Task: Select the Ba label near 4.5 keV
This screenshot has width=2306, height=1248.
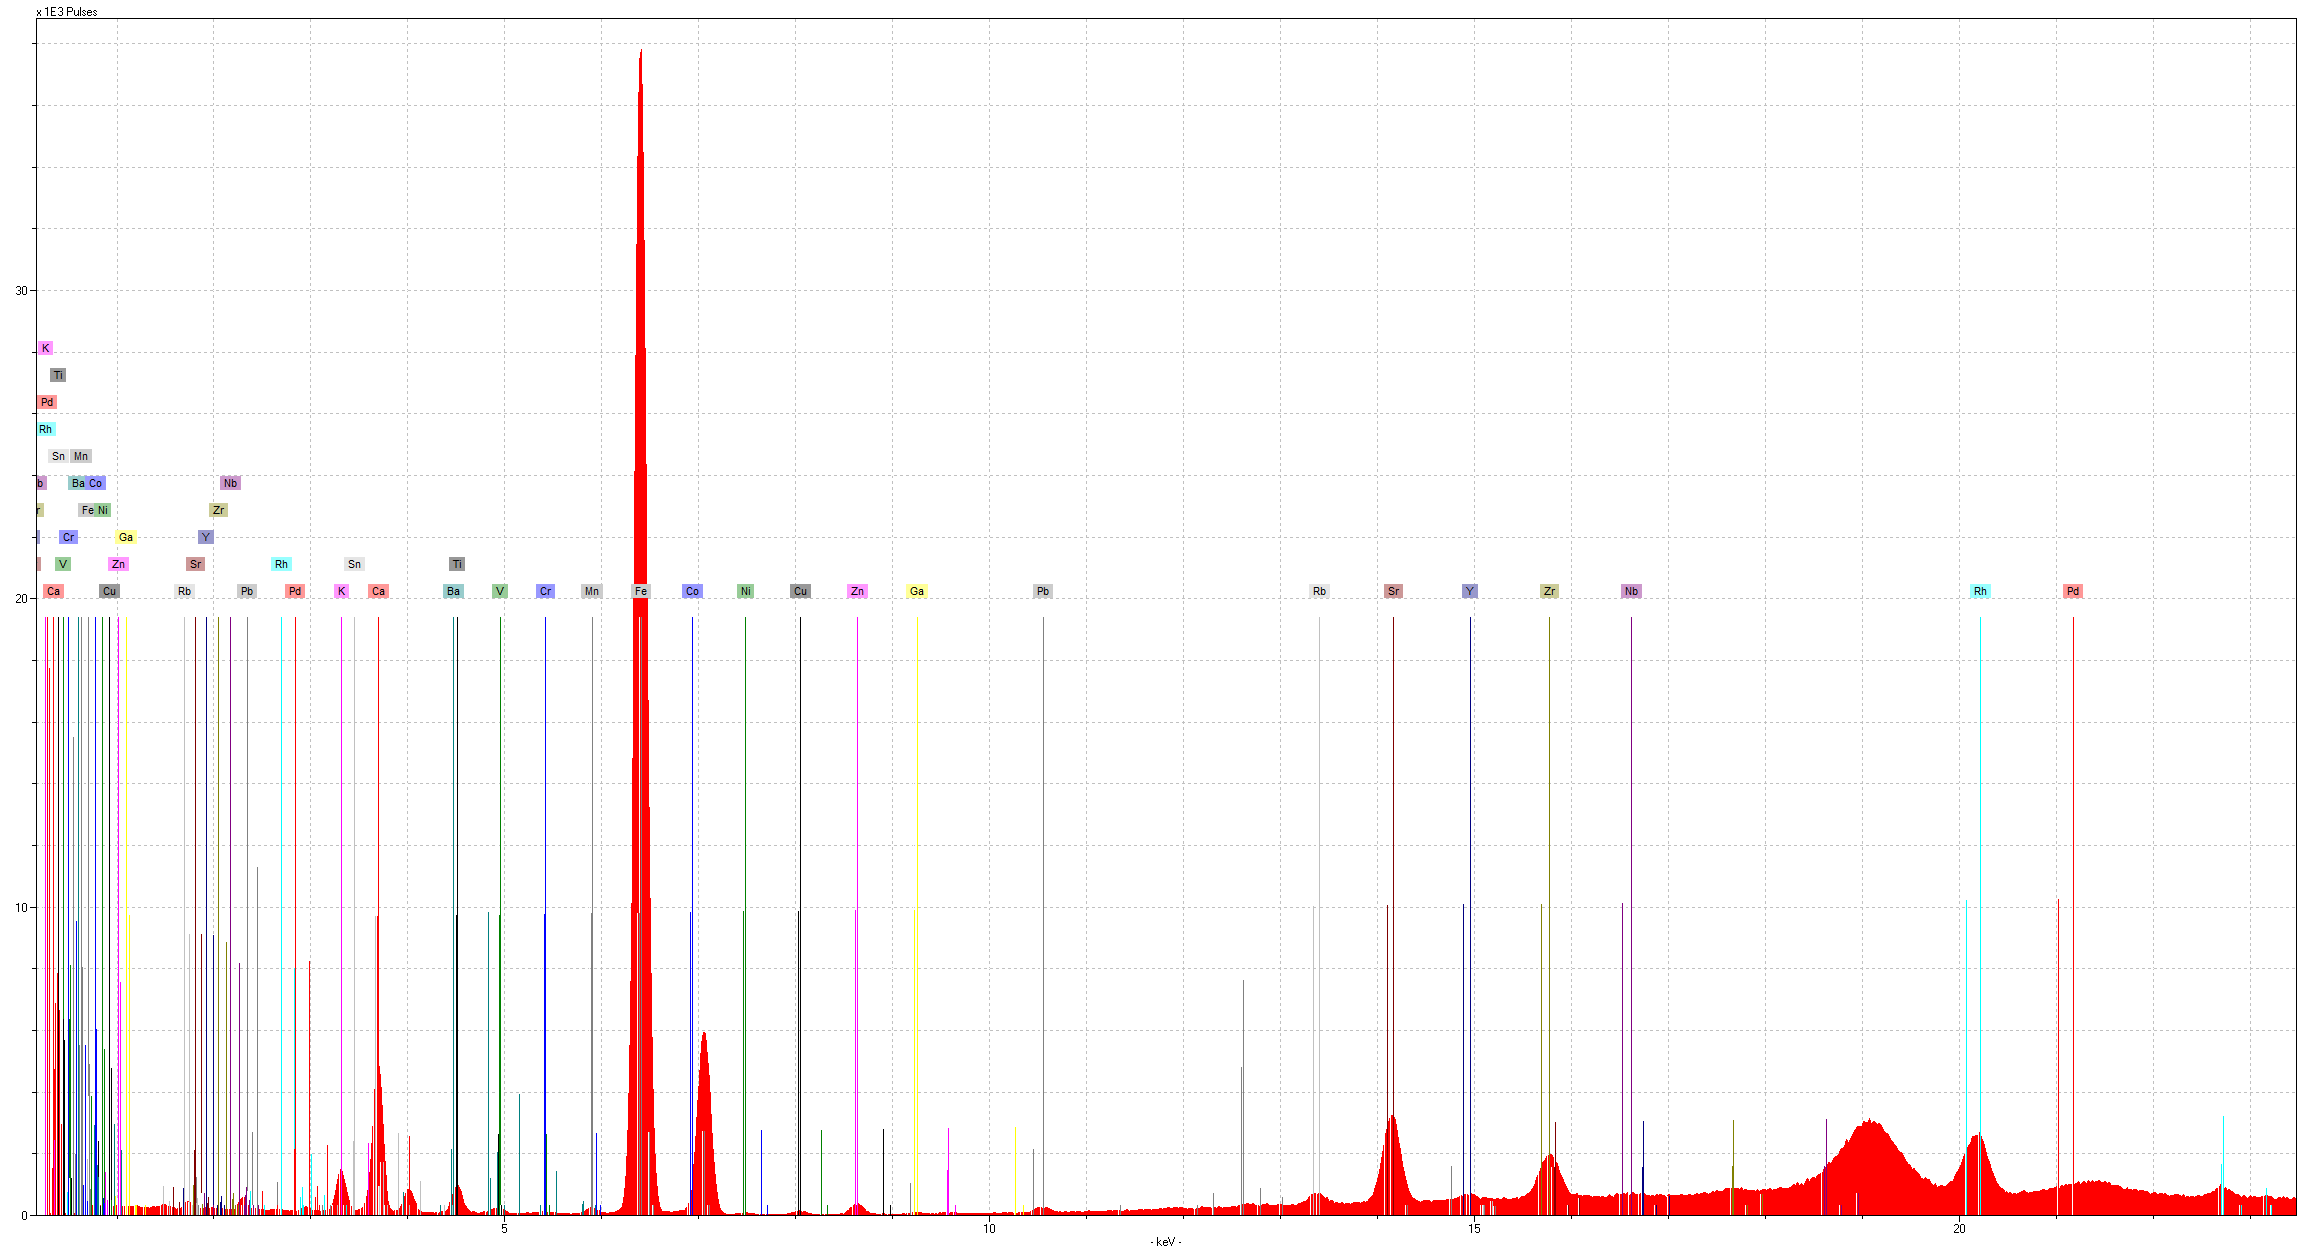Action: click(x=453, y=591)
